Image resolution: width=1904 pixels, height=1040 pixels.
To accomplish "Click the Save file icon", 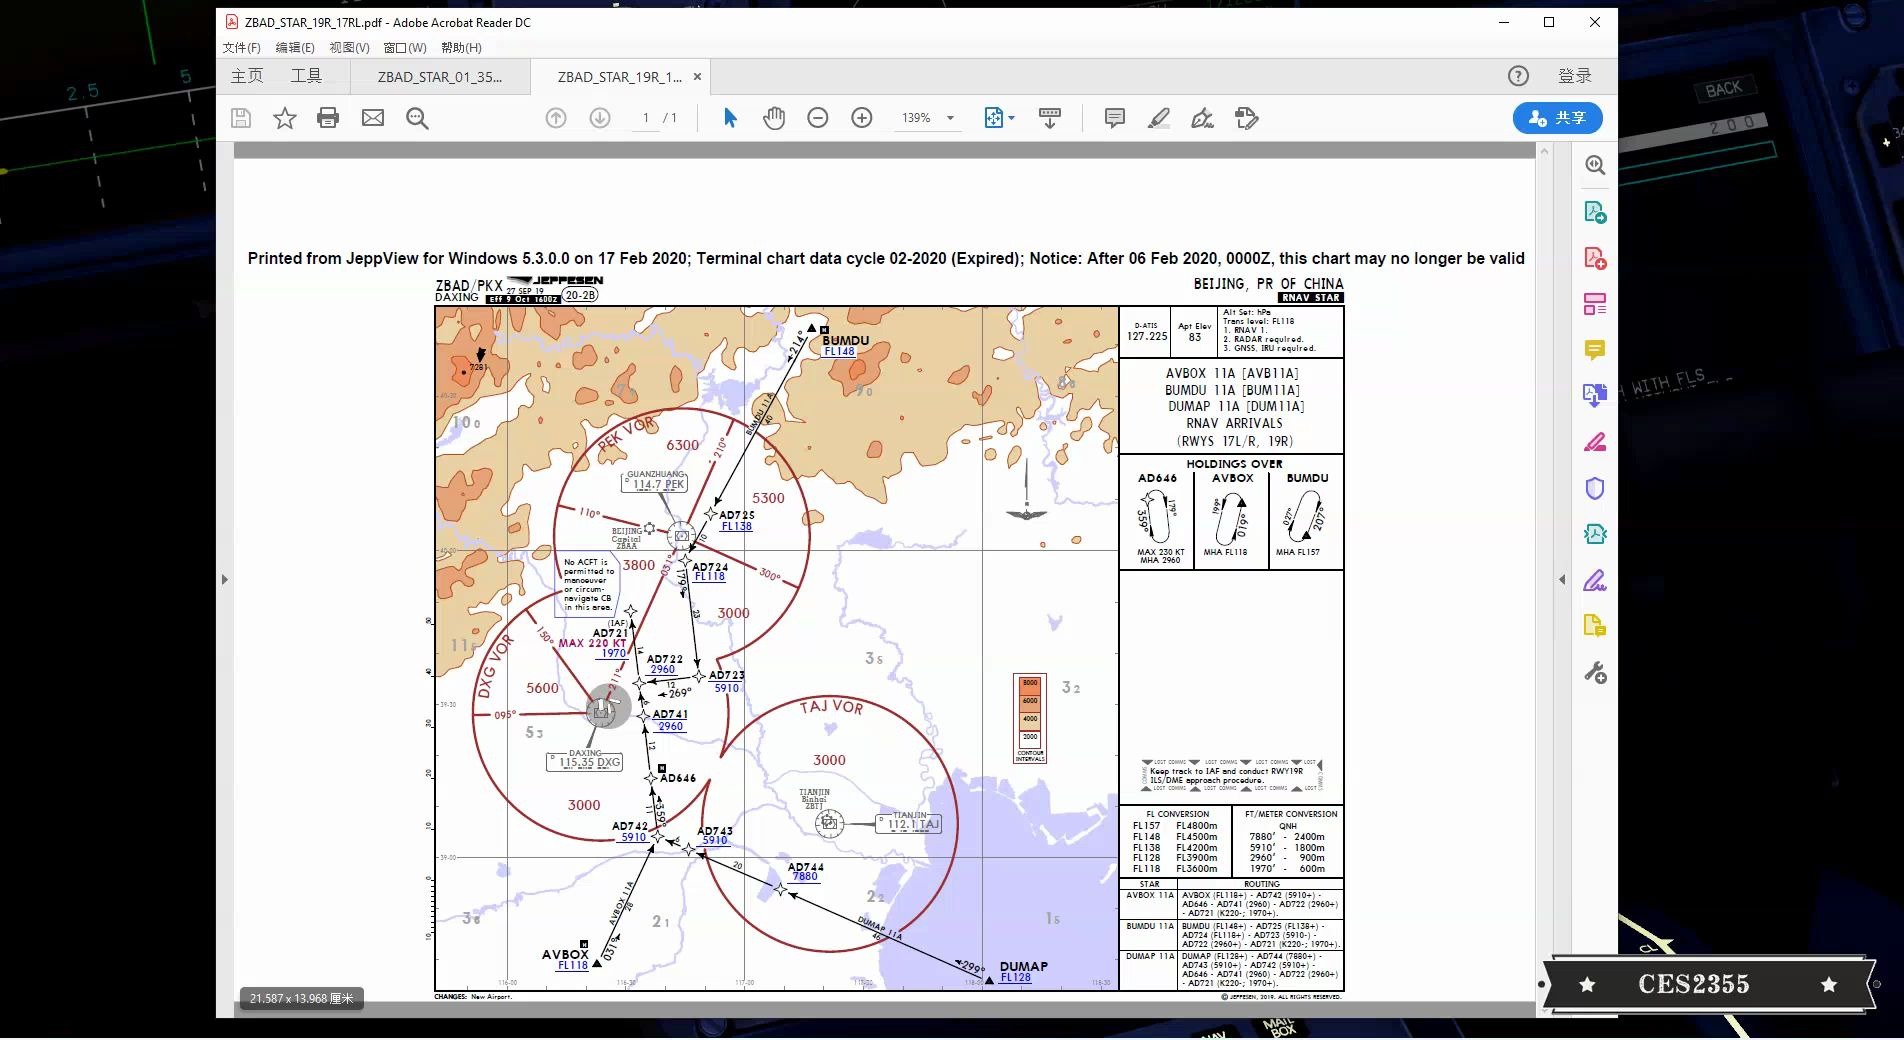I will (241, 118).
